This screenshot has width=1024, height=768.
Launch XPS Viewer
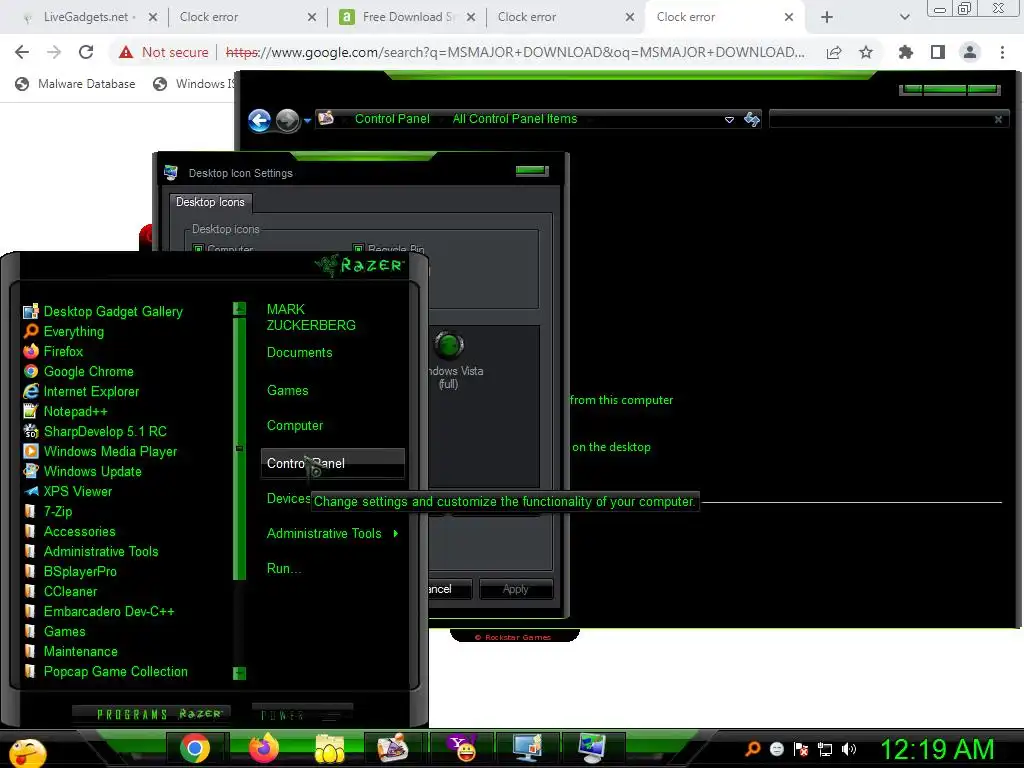68,492
